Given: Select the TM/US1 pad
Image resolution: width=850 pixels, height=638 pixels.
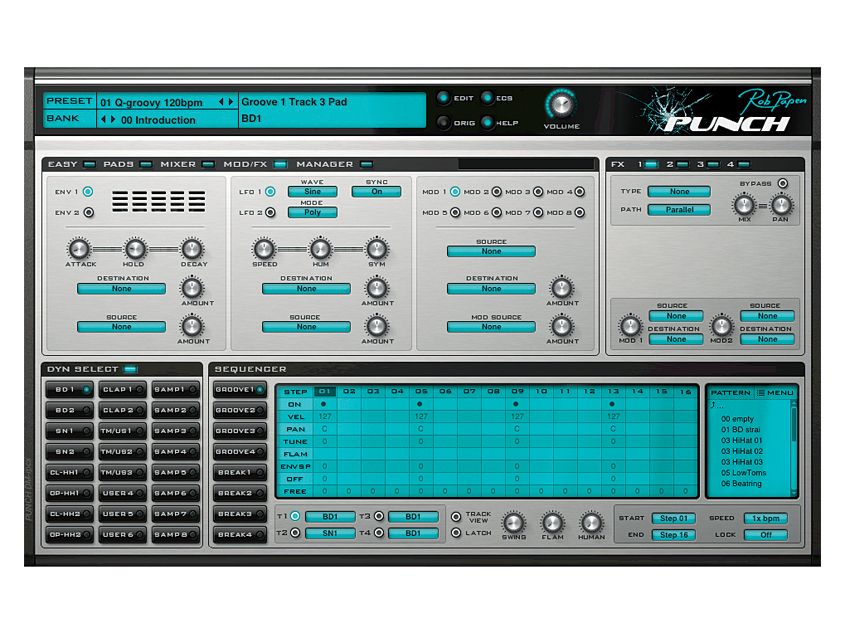Looking at the screenshot, I should [x=123, y=431].
